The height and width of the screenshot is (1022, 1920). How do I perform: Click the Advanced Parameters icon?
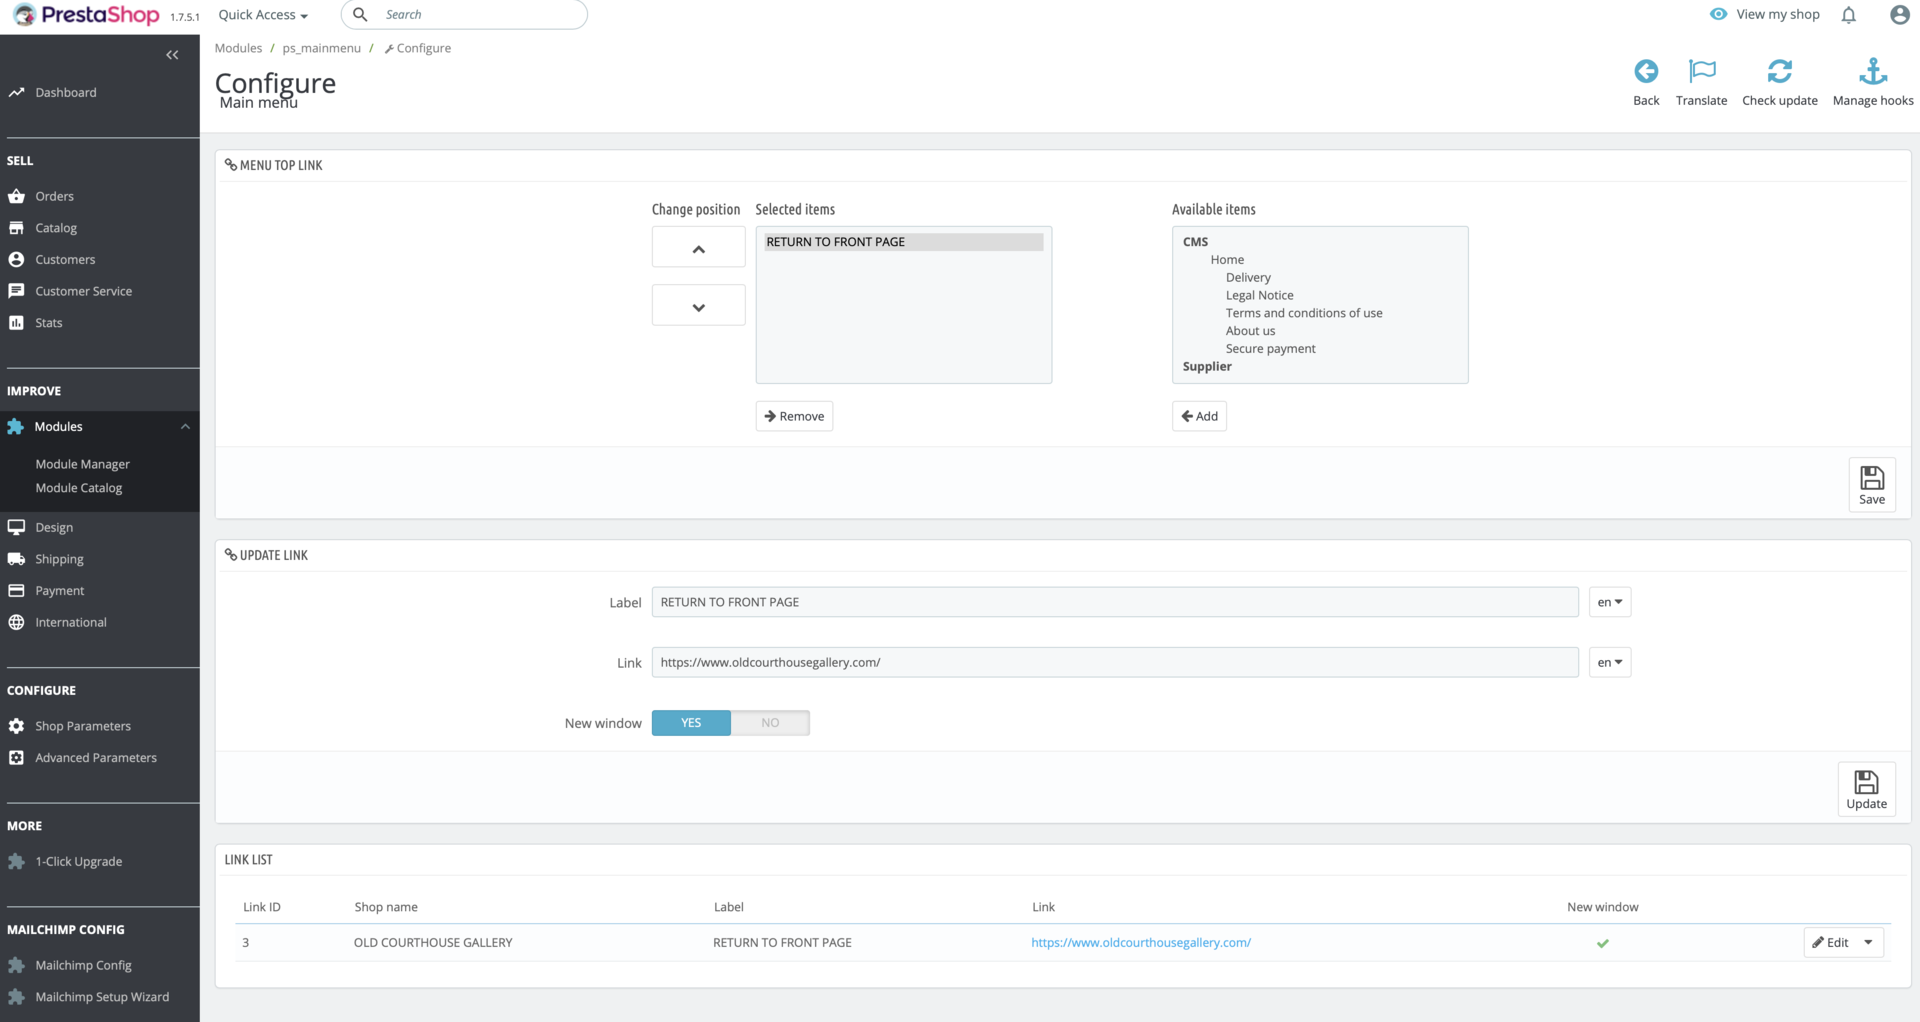point(16,758)
